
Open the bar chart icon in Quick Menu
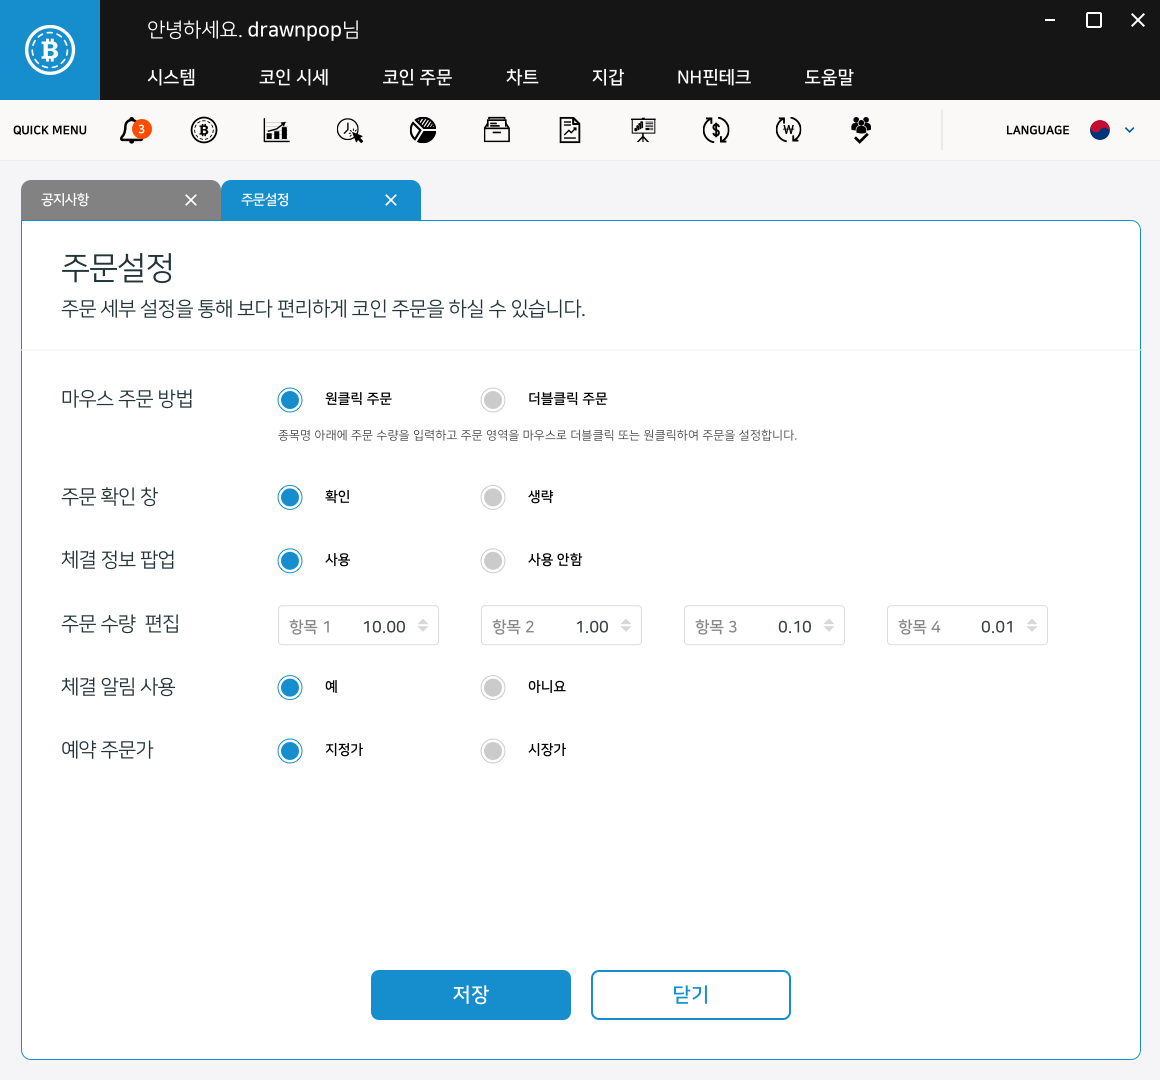(275, 130)
